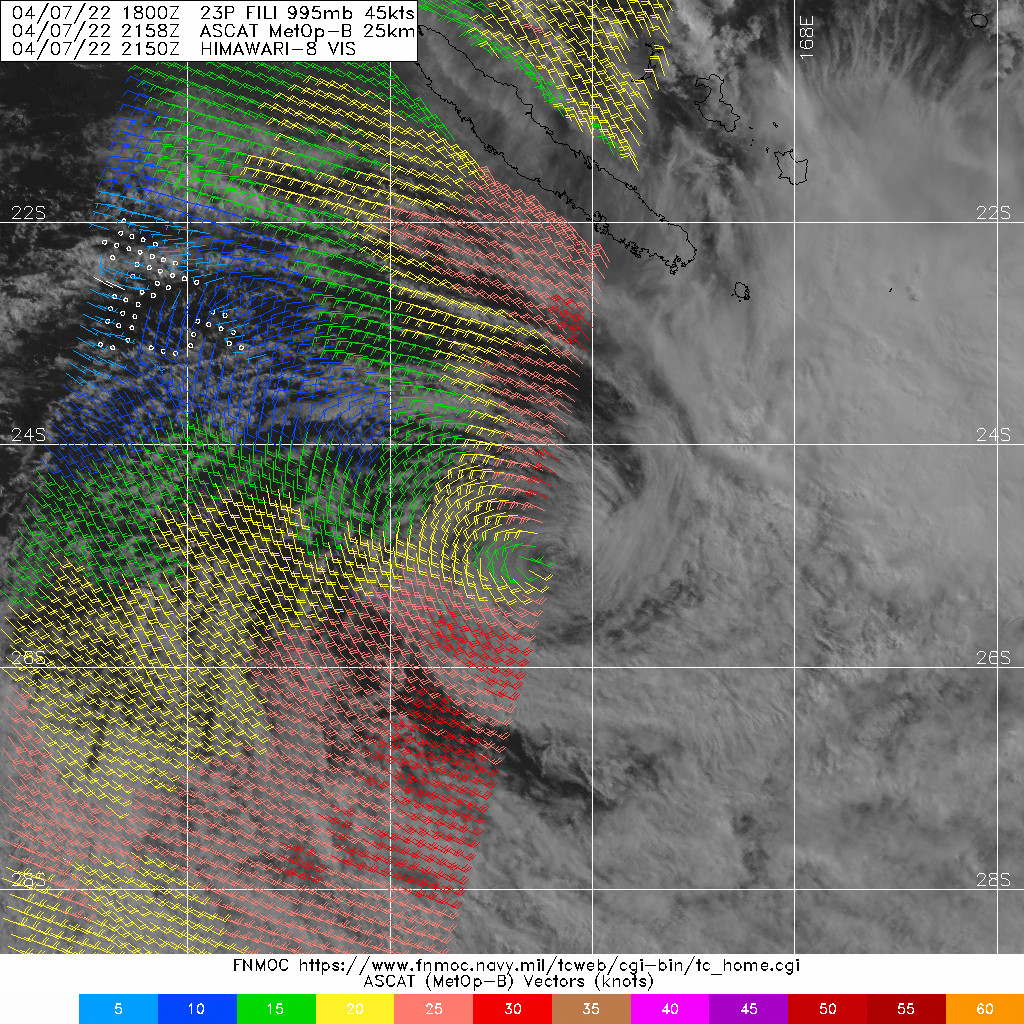Click the 25 knots salmon legend swatch
The height and width of the screenshot is (1024, 1024).
click(434, 1009)
